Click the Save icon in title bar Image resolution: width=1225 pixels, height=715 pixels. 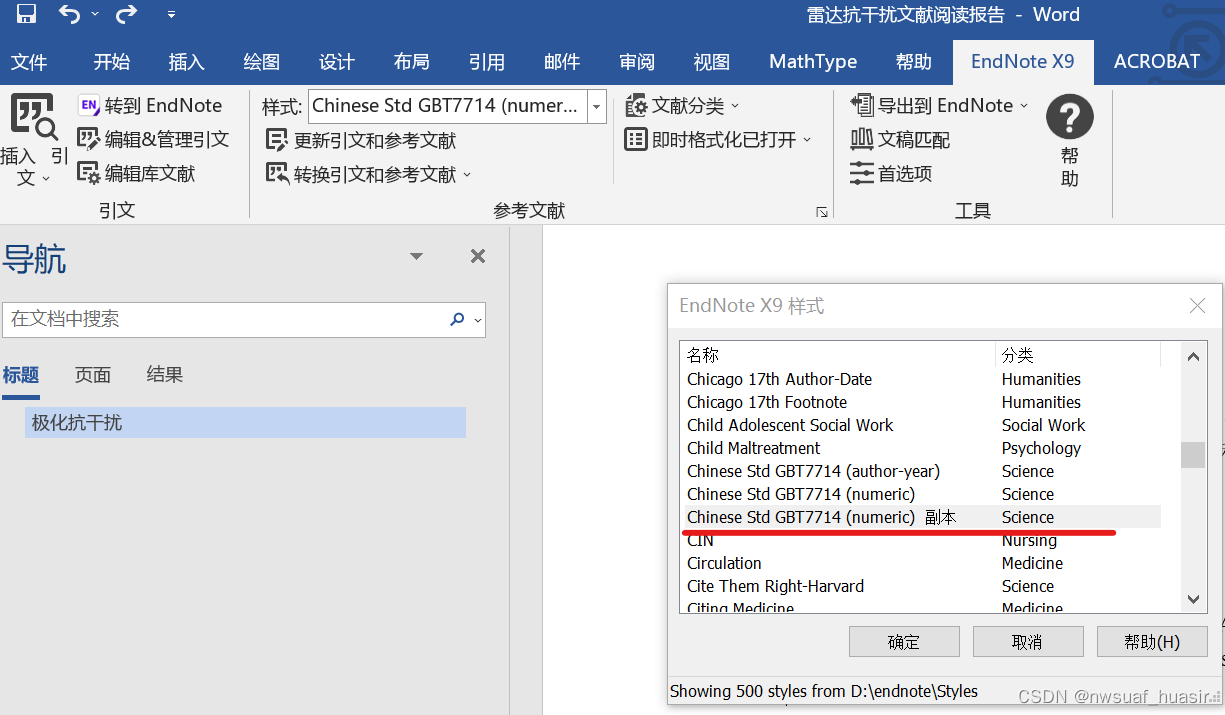27,14
